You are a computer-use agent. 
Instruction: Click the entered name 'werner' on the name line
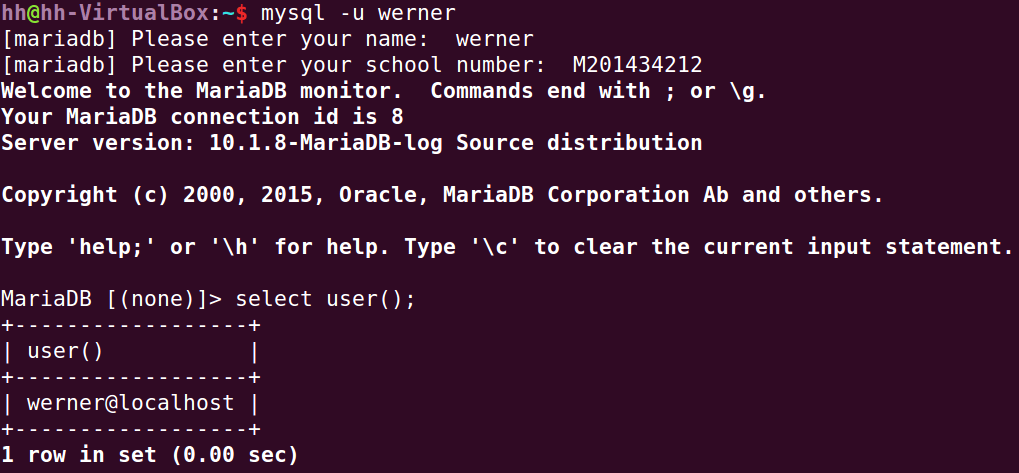(494, 40)
